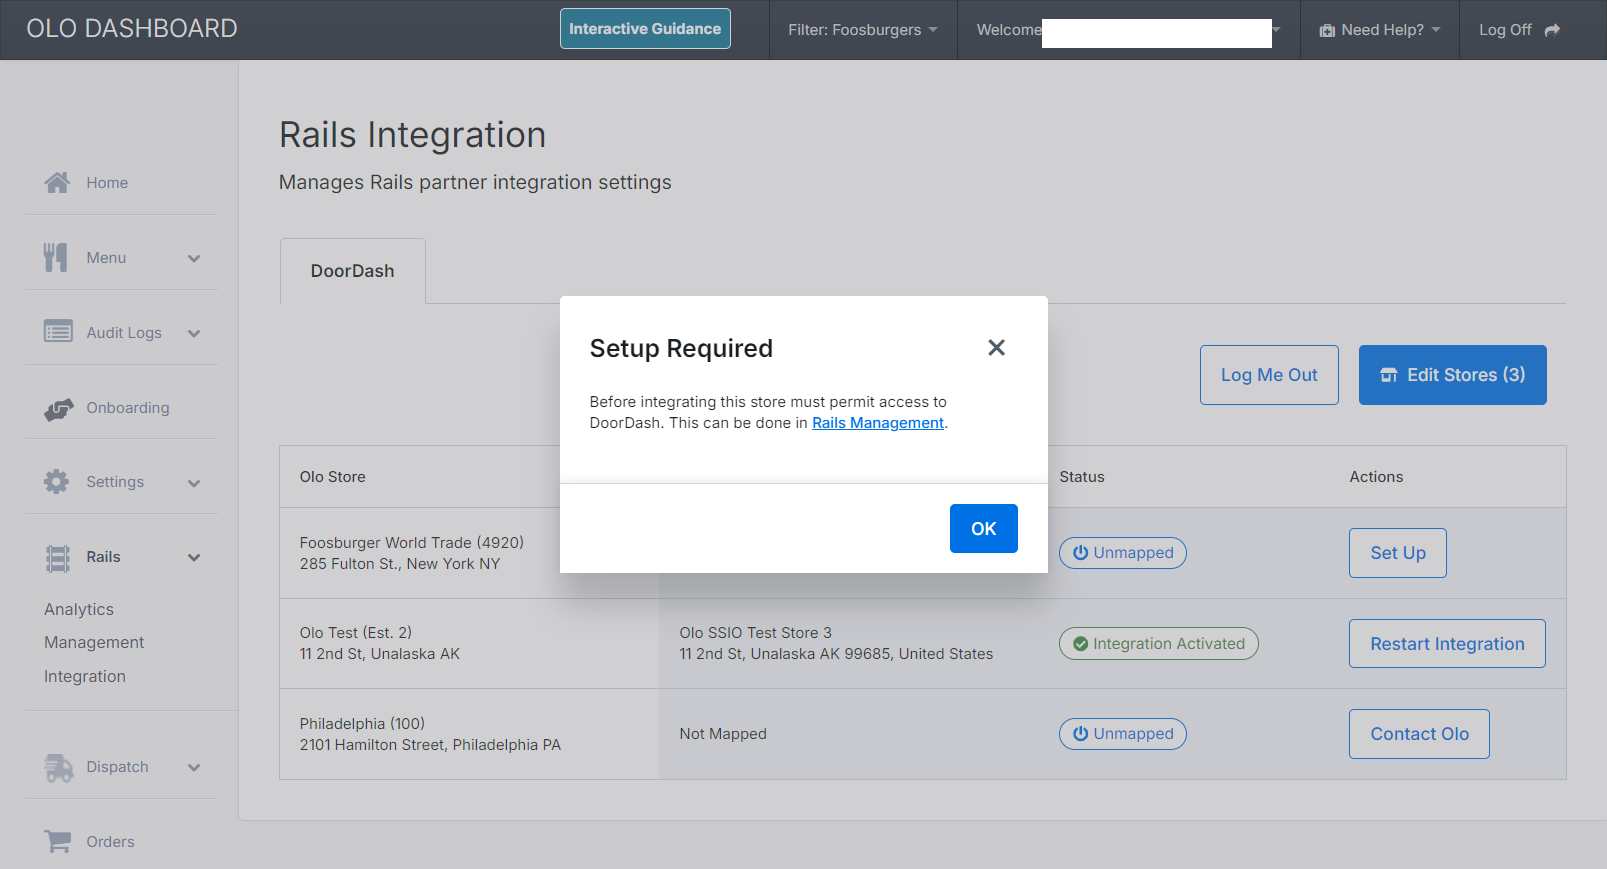Open the Filter: Foosburgers dropdown
Viewport: 1607px width, 869px height.
click(863, 30)
